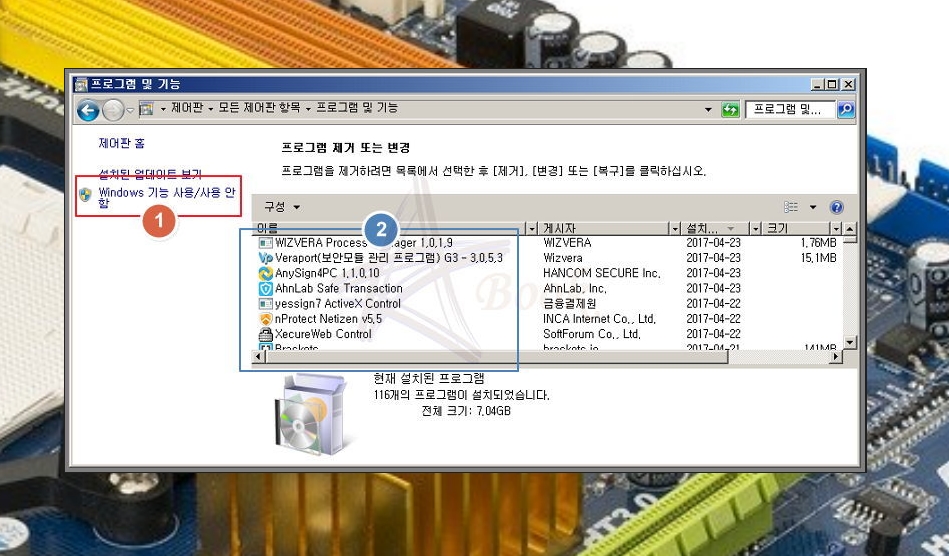
Task: Click the control panel icon in address bar
Action: click(146, 110)
